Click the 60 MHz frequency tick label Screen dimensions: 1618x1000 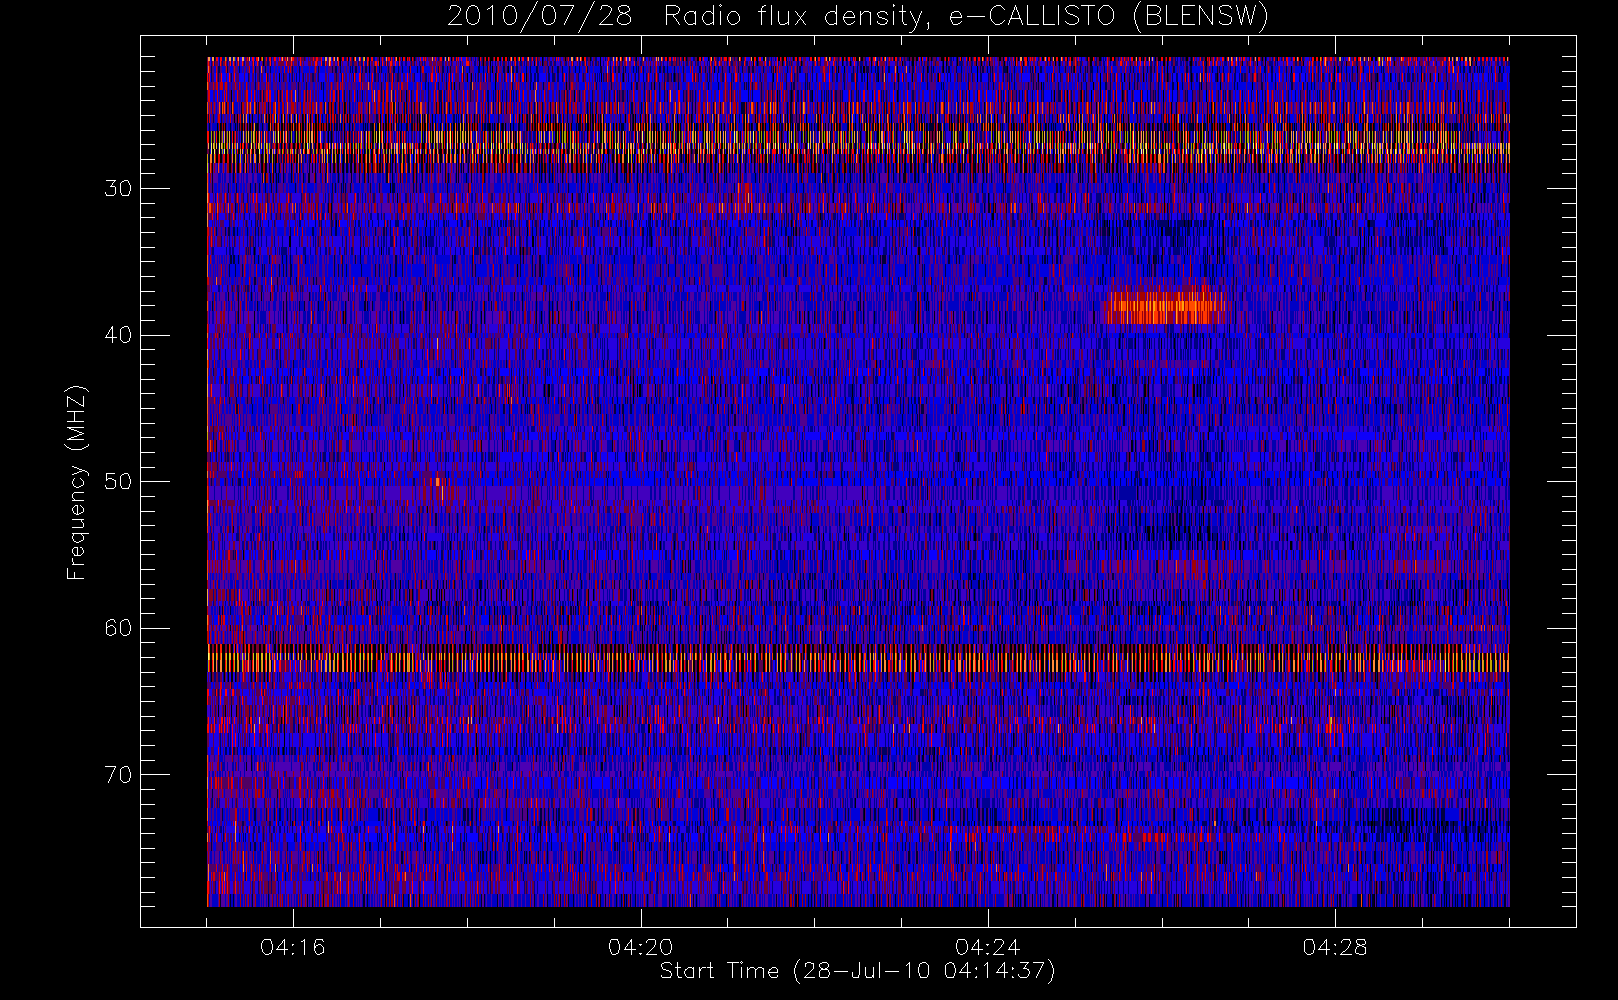(118, 628)
